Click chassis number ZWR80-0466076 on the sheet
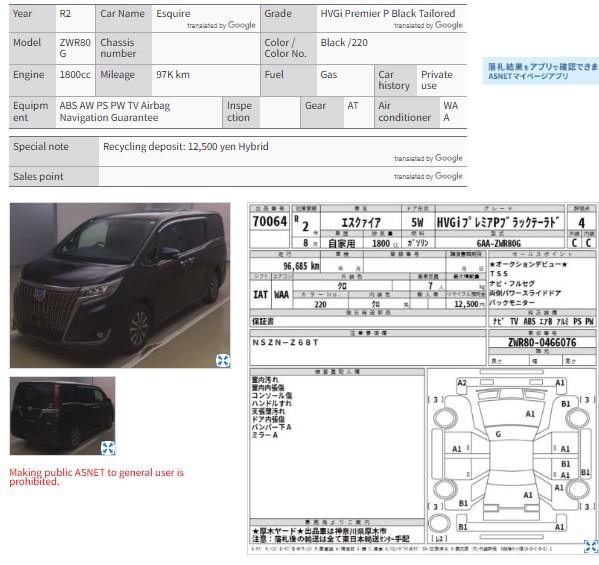 coord(542,342)
